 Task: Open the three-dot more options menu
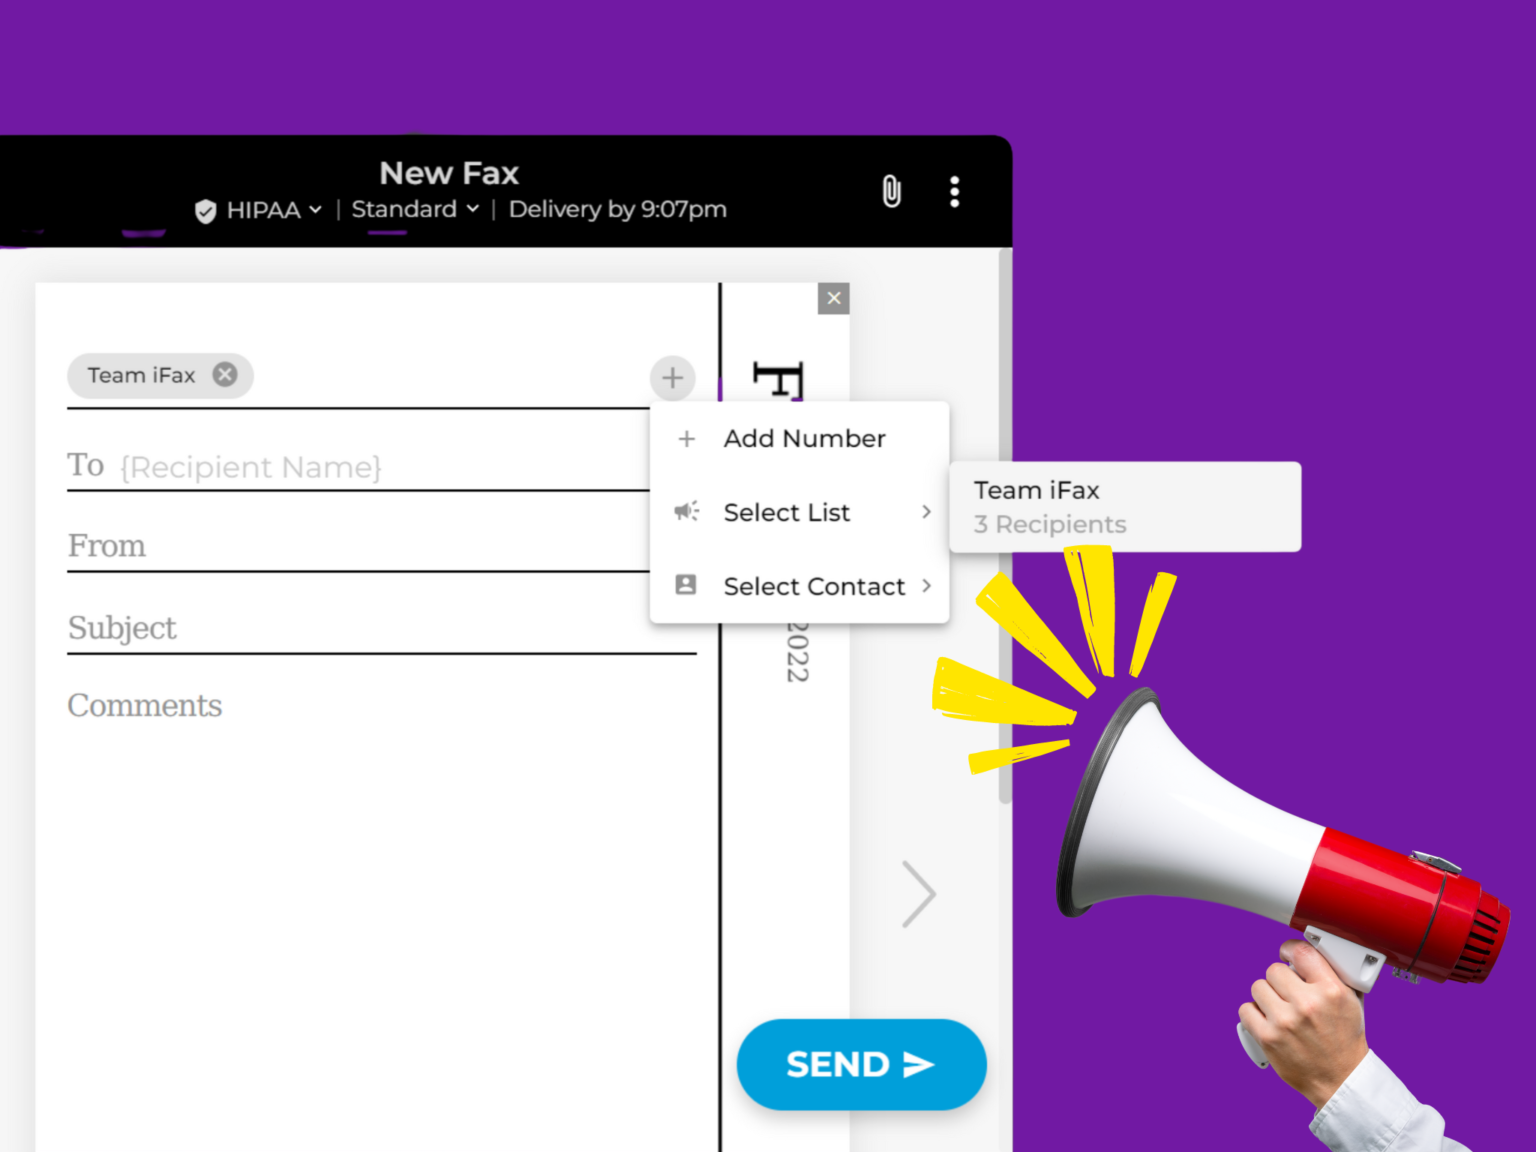click(x=954, y=191)
